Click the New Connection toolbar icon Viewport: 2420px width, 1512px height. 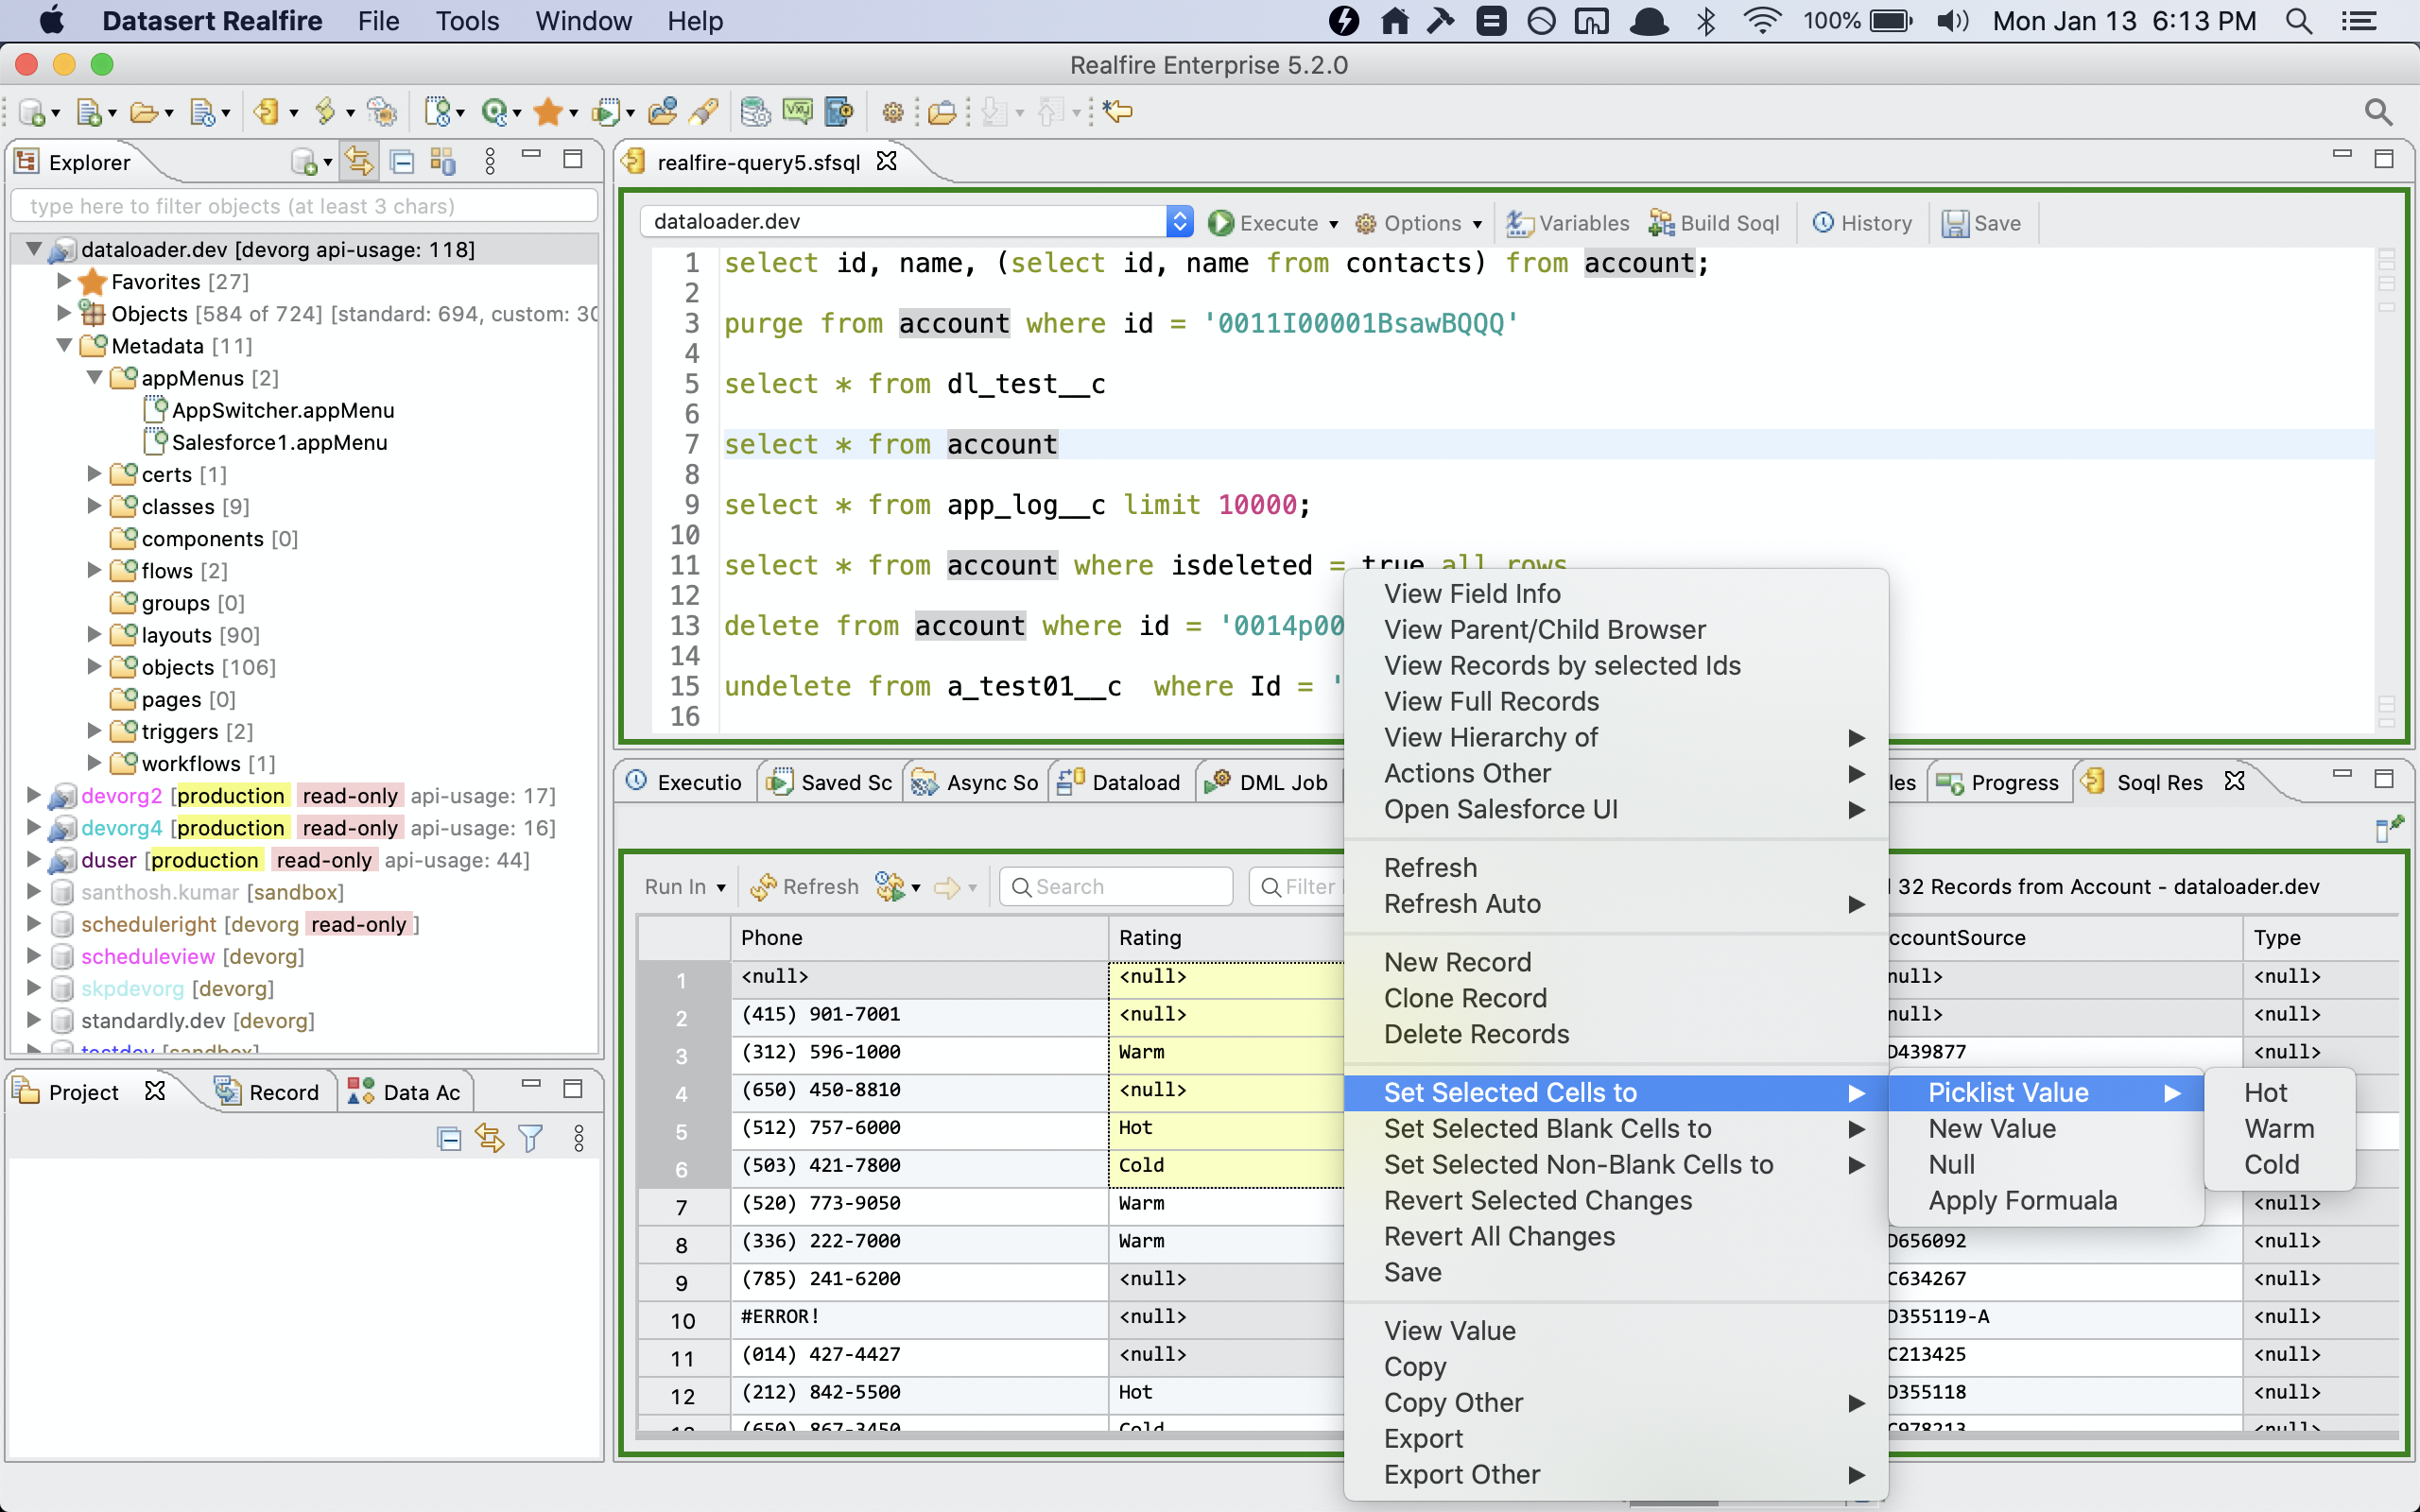[33, 112]
